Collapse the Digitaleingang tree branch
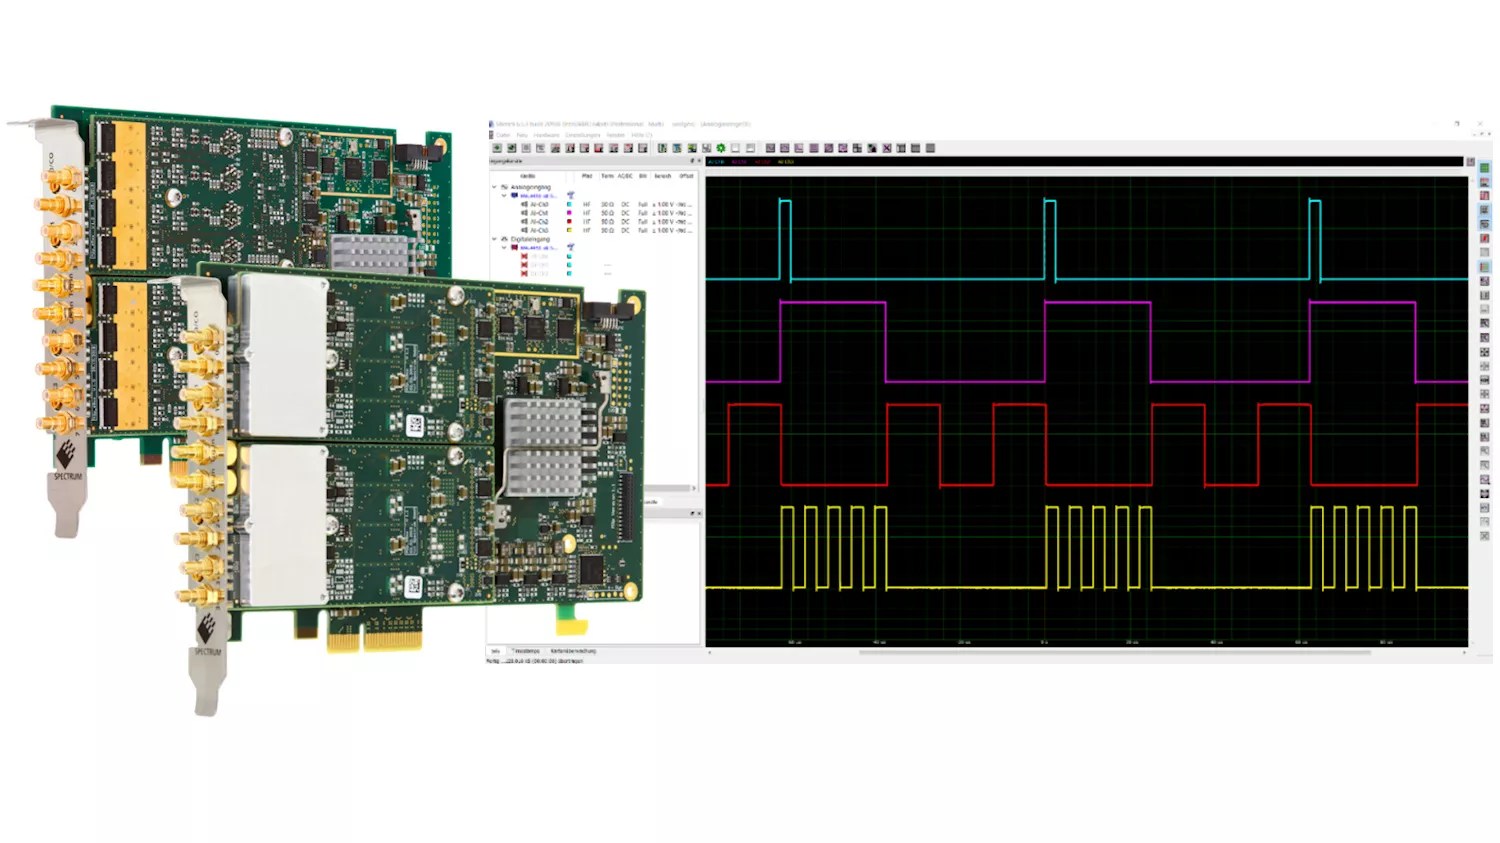This screenshot has height=843, width=1500. click(x=494, y=239)
